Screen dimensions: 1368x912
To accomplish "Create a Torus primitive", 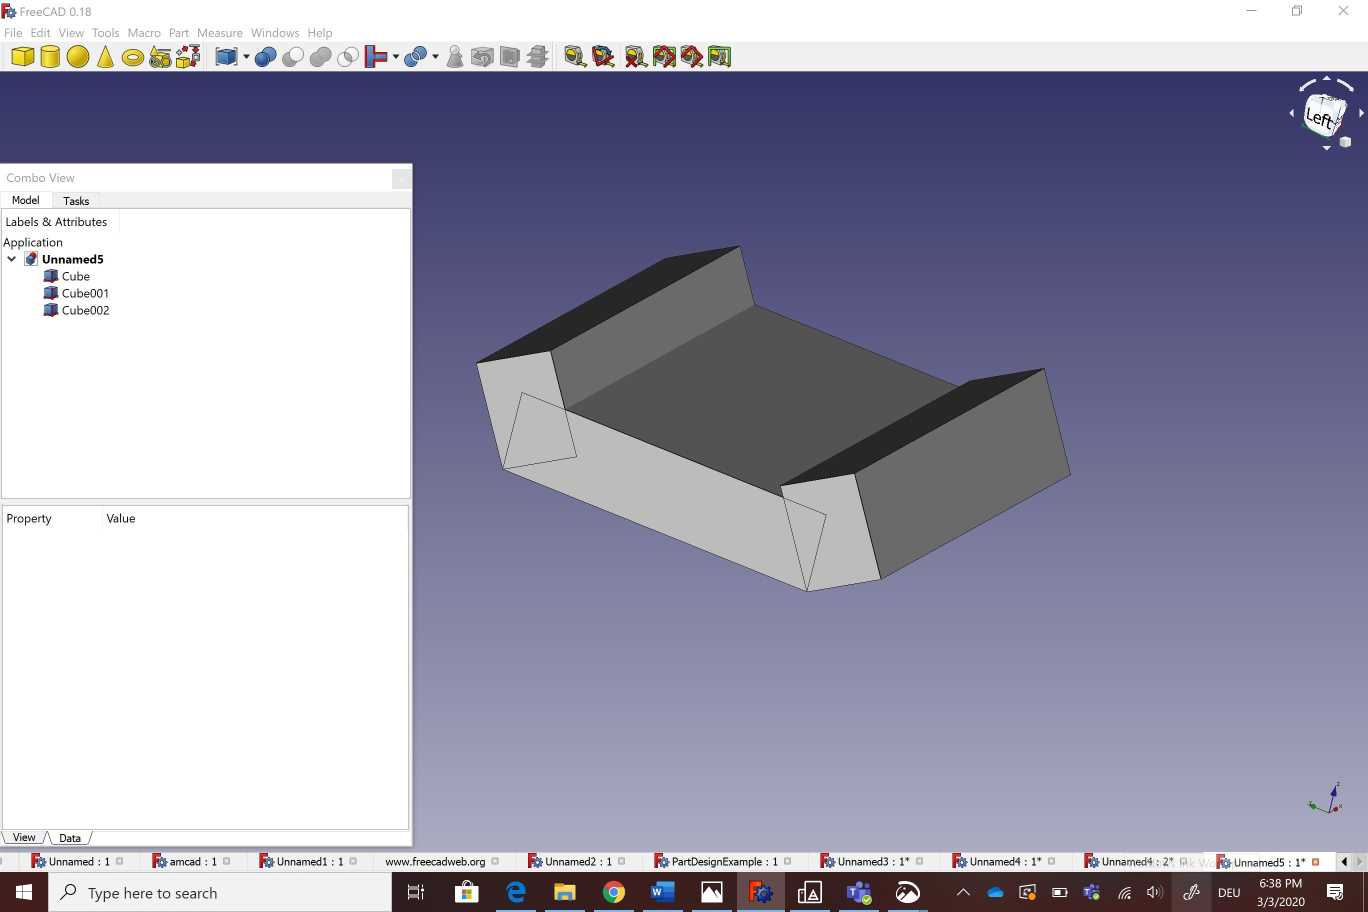I will 132,58.
